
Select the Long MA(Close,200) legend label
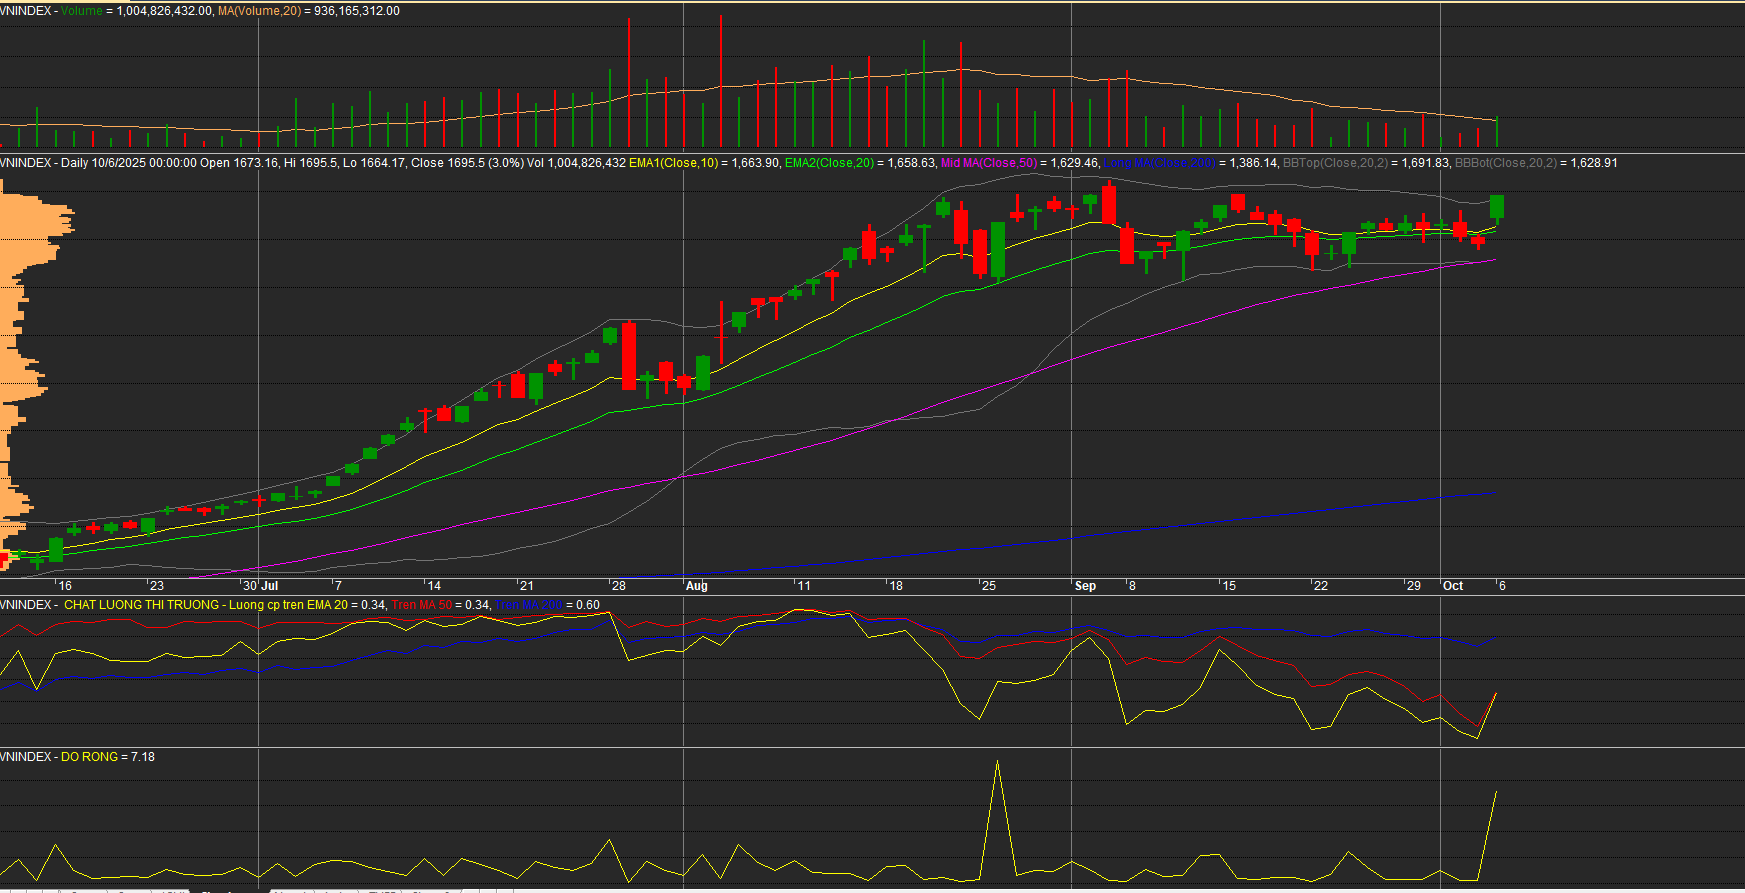coord(1159,163)
